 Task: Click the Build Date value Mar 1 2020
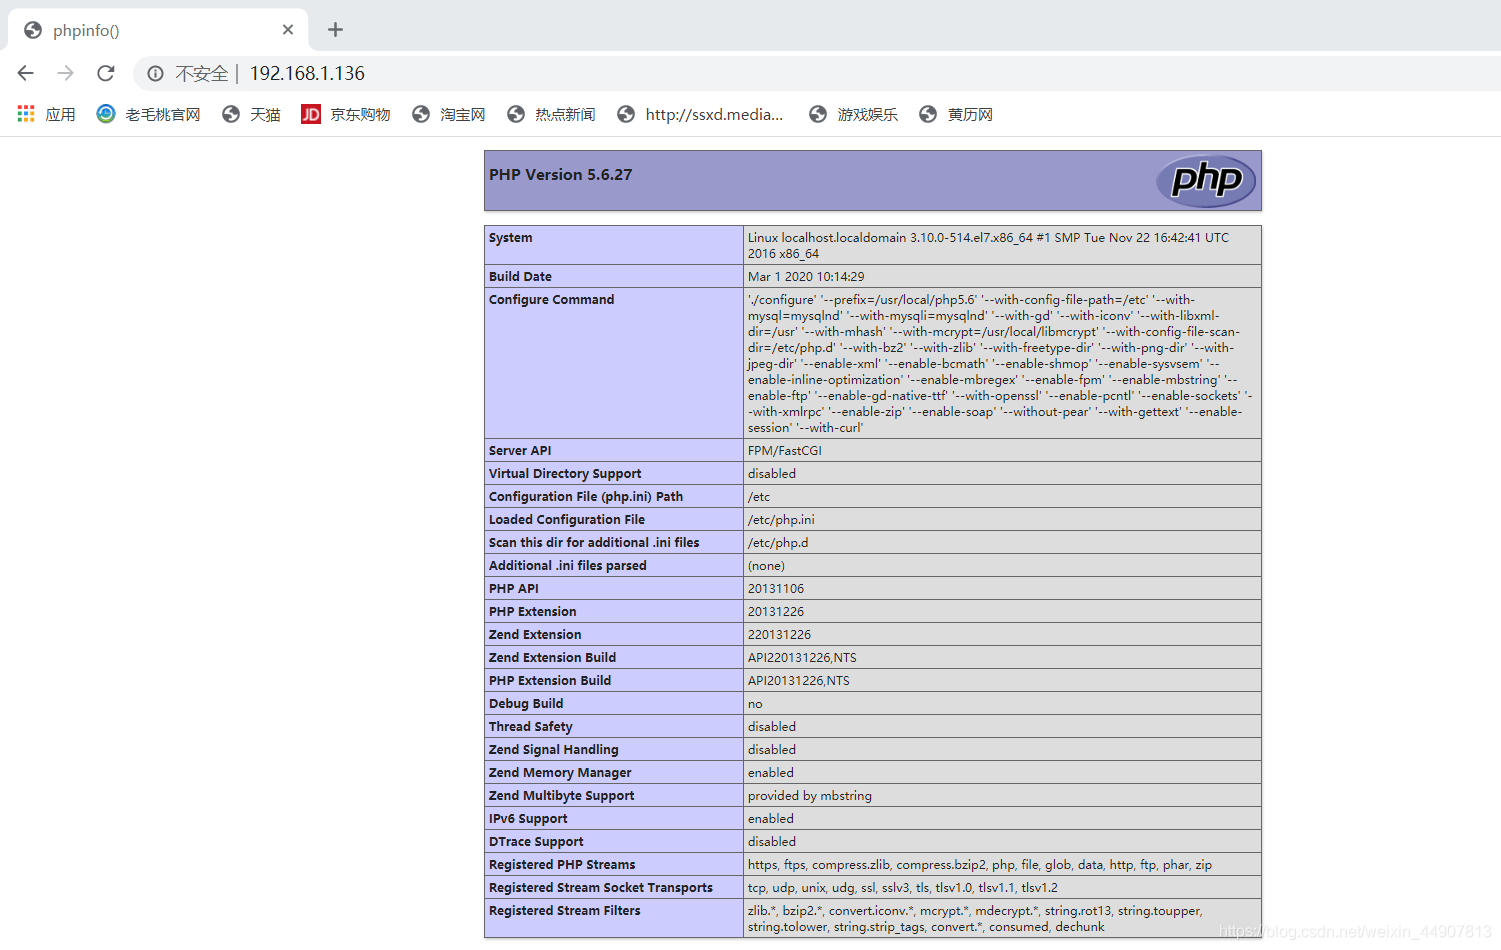point(806,277)
